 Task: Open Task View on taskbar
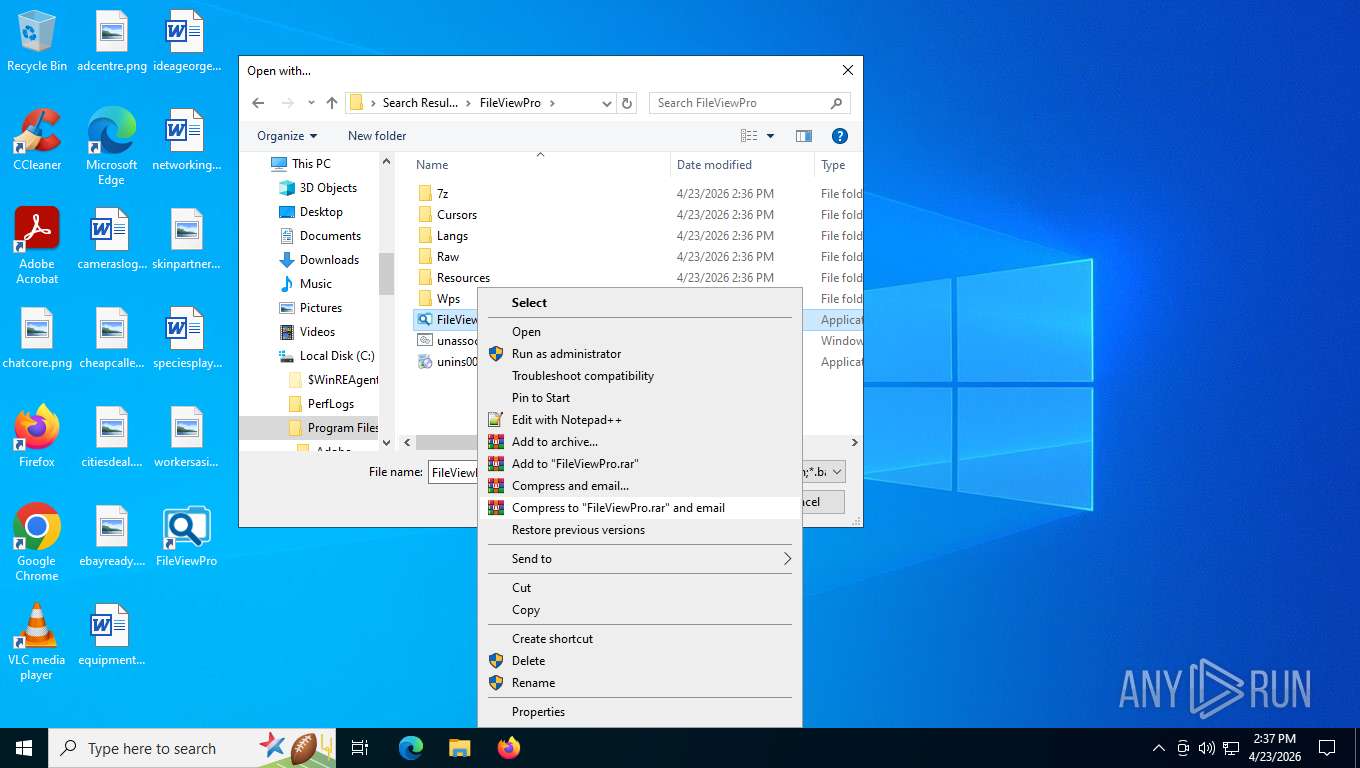360,748
